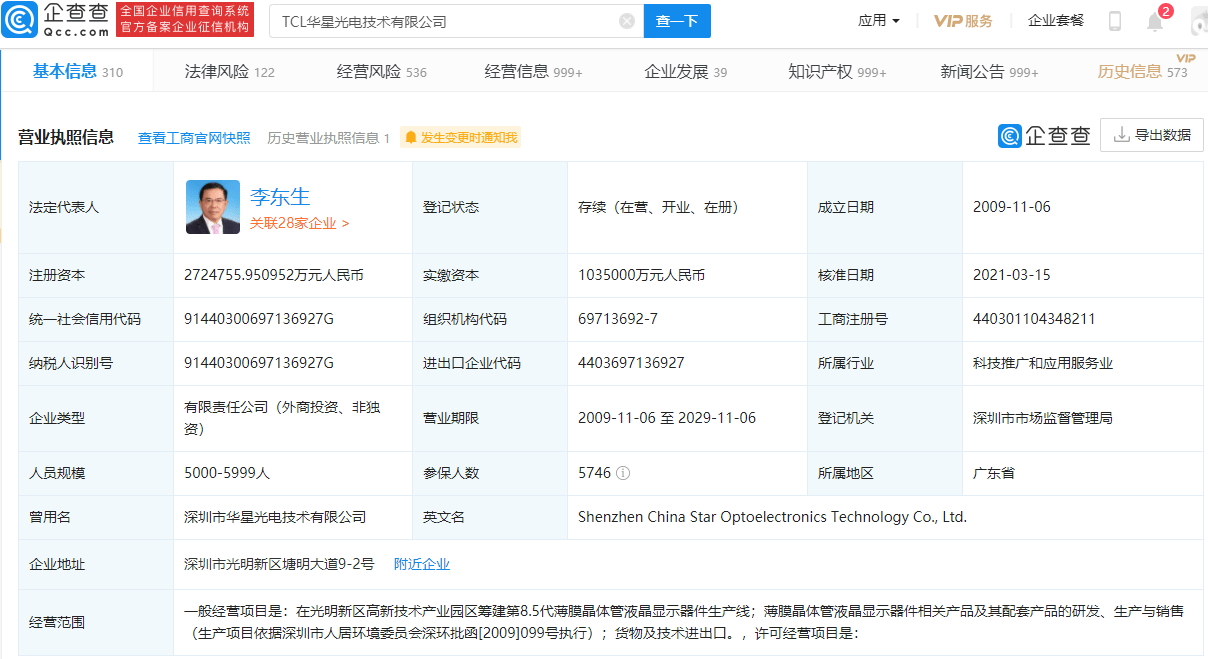Open the 企业套餐 link
This screenshot has height=659, width=1208.
coord(1056,21)
